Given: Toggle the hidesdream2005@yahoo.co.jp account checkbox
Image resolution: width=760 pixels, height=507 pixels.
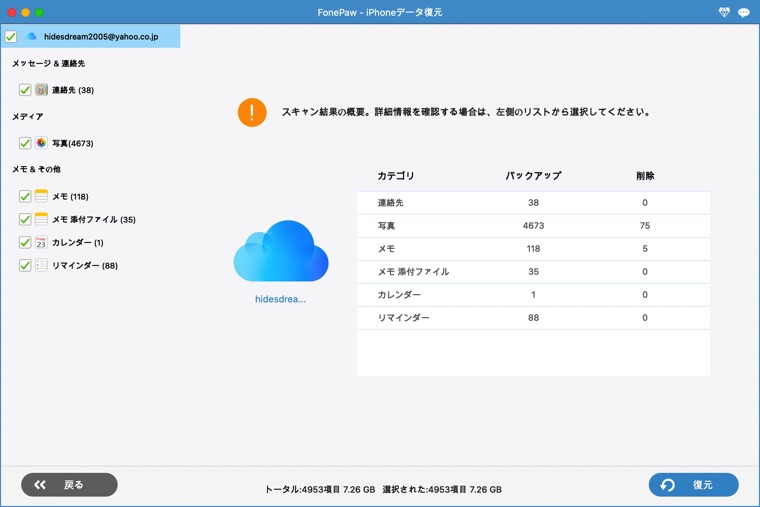Looking at the screenshot, I should pyautogui.click(x=11, y=36).
